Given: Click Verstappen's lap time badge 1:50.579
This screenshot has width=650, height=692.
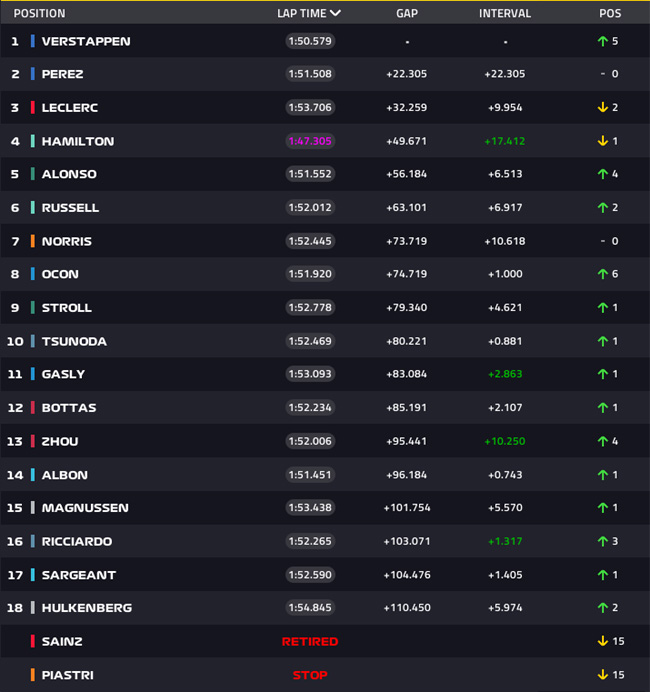Looking at the screenshot, I should click(x=310, y=41).
